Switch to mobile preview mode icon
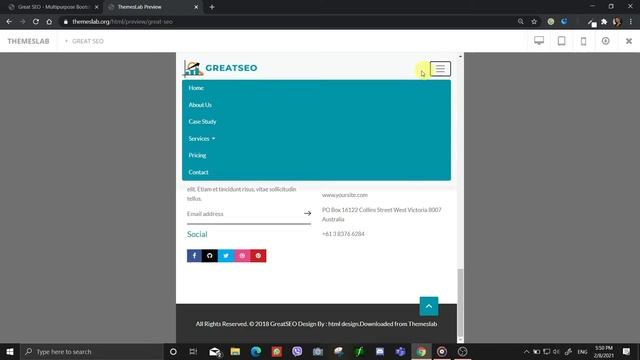The height and width of the screenshot is (360, 640). (584, 41)
